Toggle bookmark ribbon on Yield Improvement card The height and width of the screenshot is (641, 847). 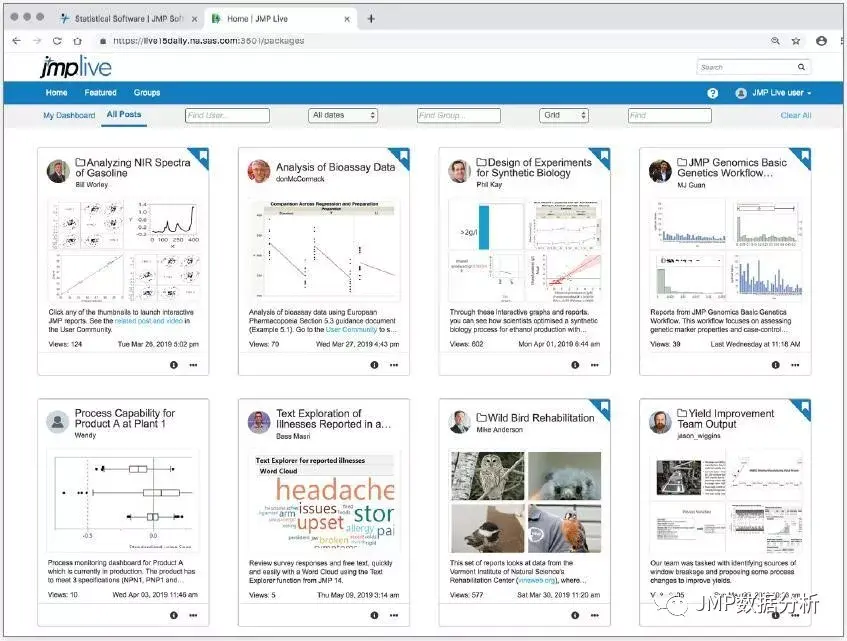point(804,407)
